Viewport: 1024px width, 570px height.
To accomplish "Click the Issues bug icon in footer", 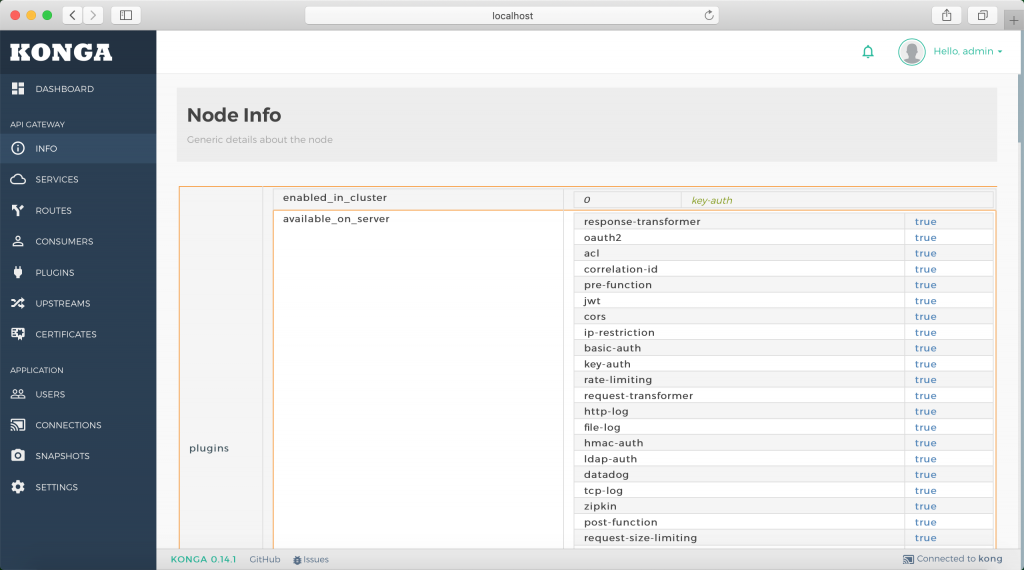I will click(297, 560).
